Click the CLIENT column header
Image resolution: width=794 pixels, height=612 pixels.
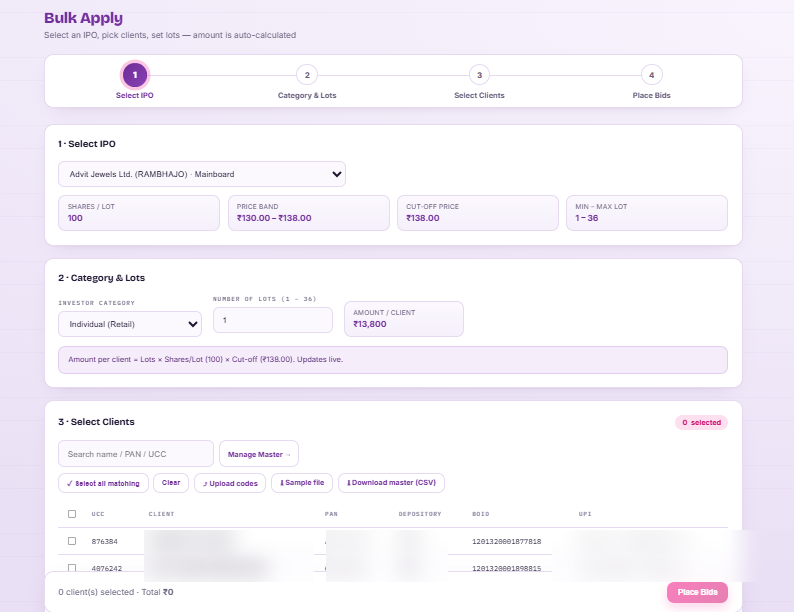(161, 514)
